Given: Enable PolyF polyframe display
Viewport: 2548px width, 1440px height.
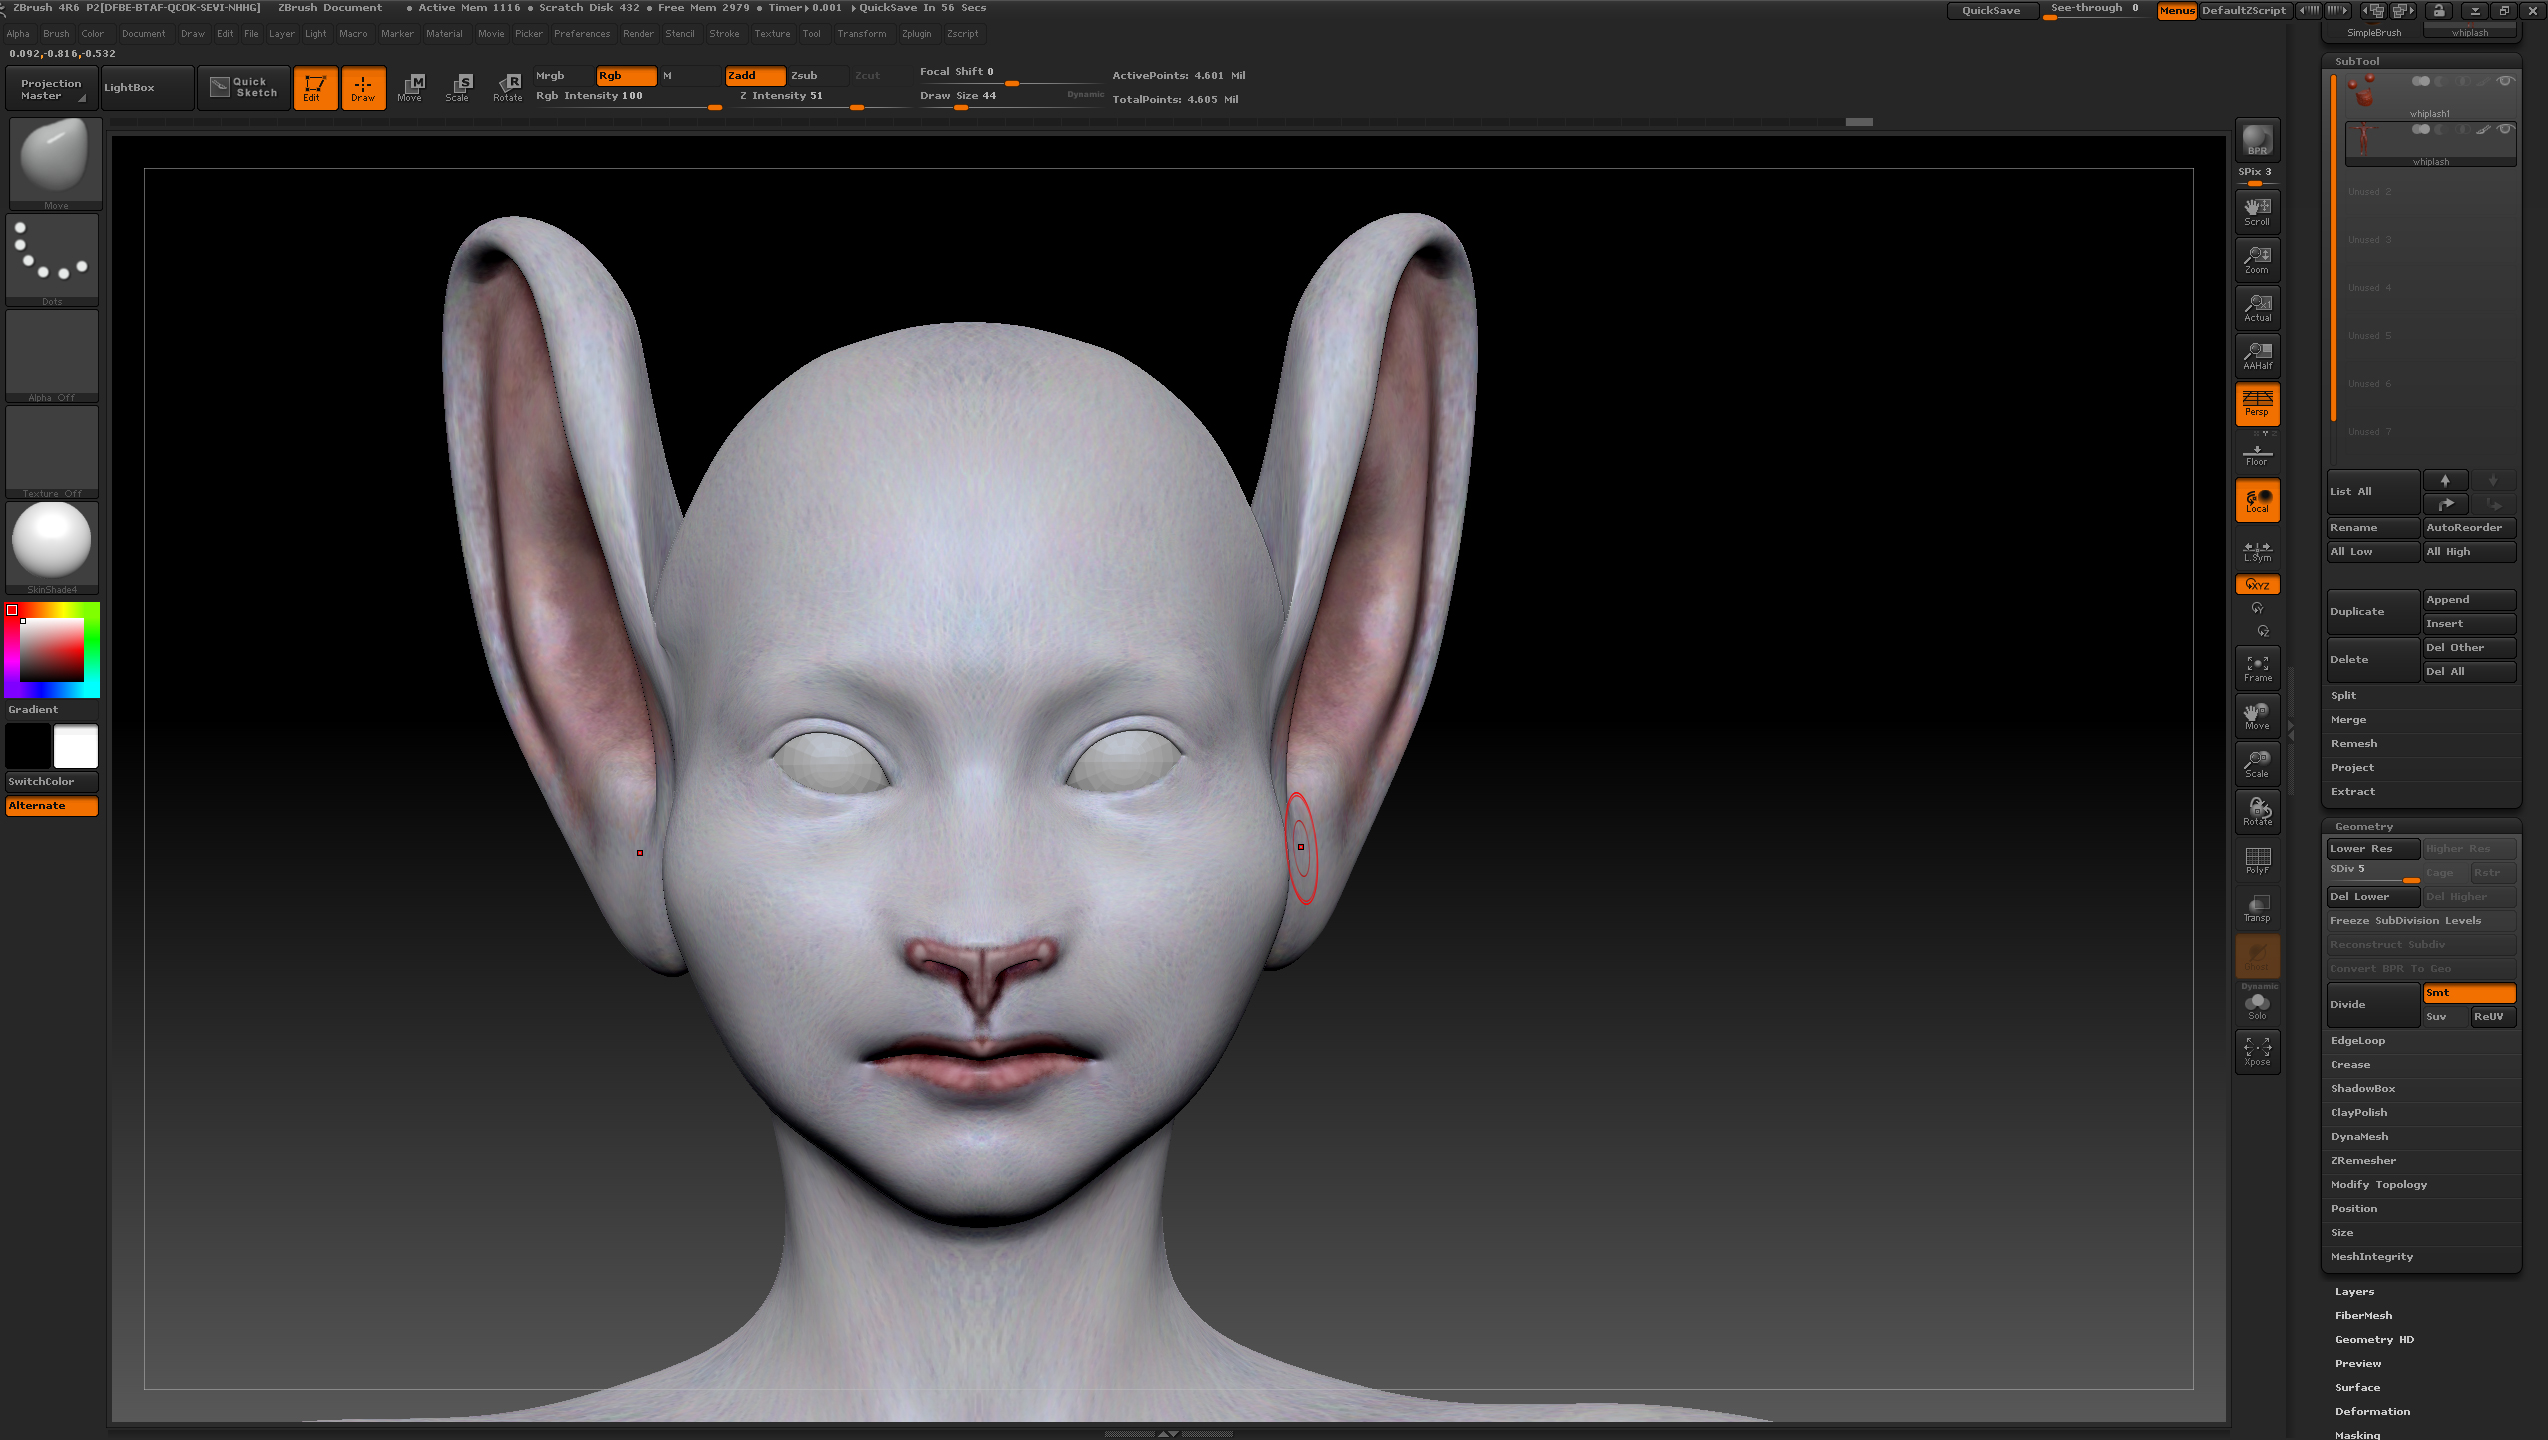Looking at the screenshot, I should tap(2257, 860).
